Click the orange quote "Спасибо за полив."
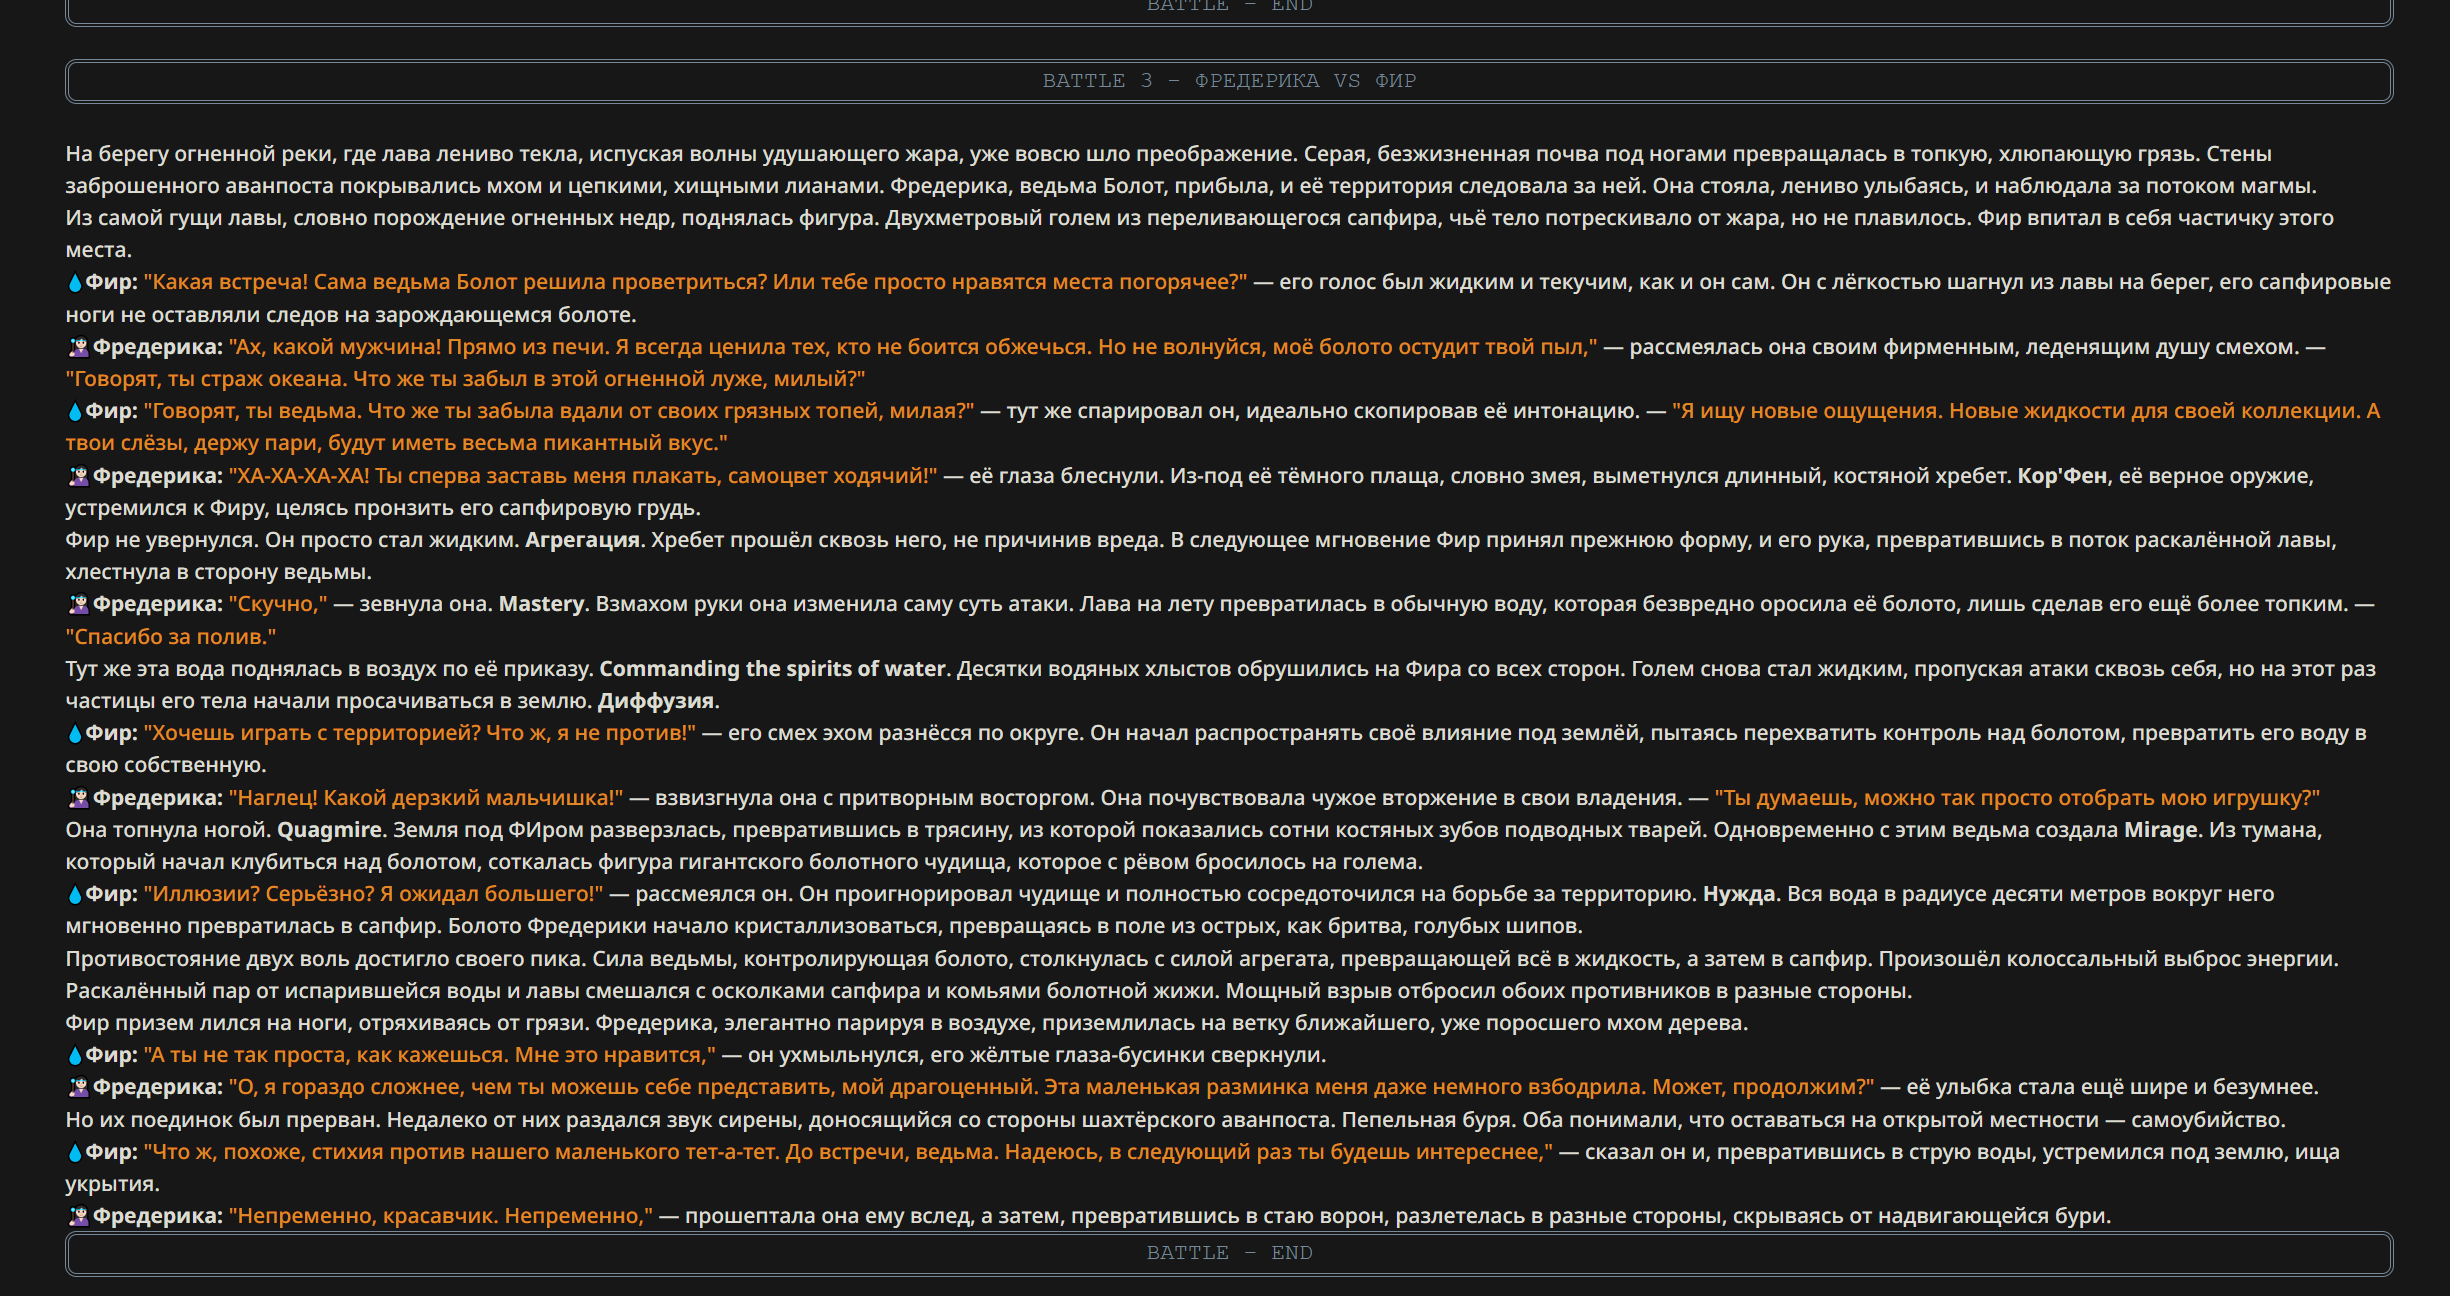The height and width of the screenshot is (1296, 2450). [171, 637]
